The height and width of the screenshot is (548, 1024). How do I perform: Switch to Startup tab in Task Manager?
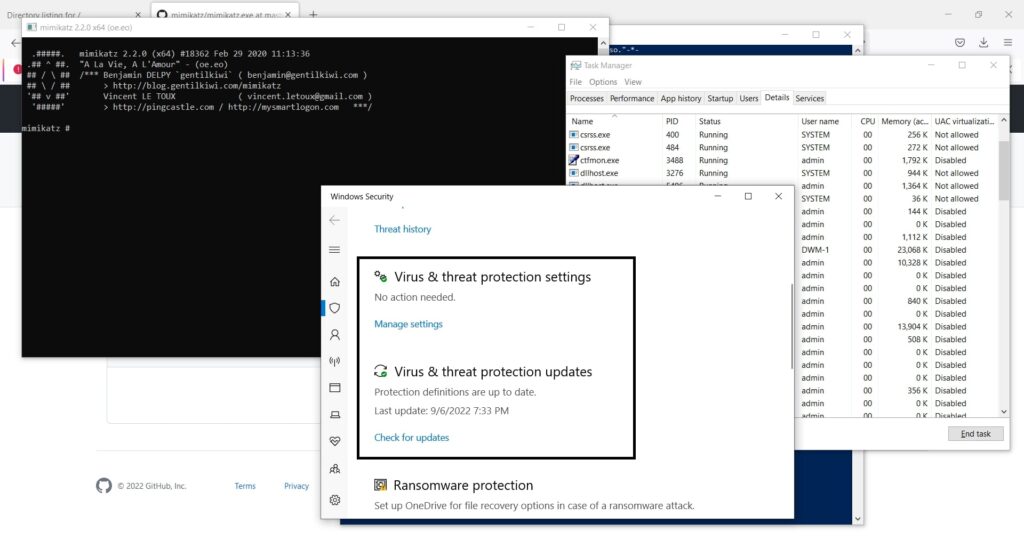tap(720, 98)
